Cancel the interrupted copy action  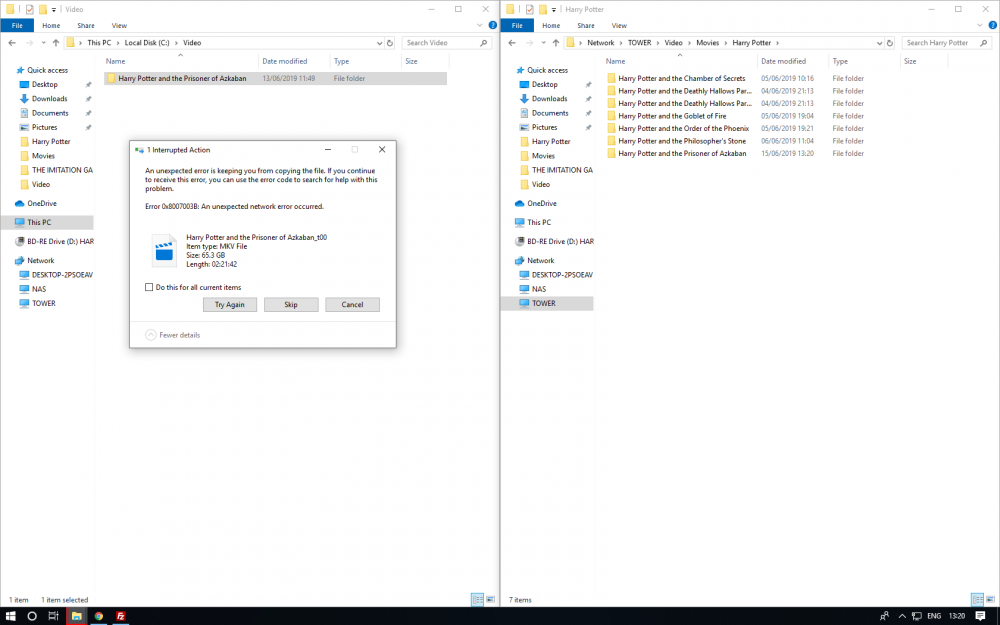[352, 305]
